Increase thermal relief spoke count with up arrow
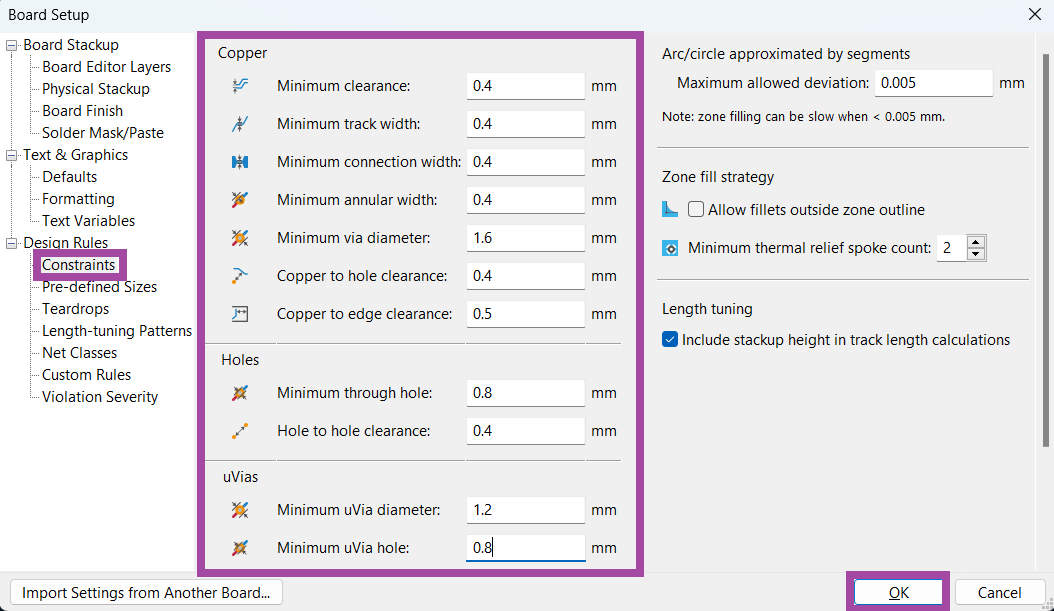Screen dimensions: 1054x611 pyautogui.click(x=976, y=242)
